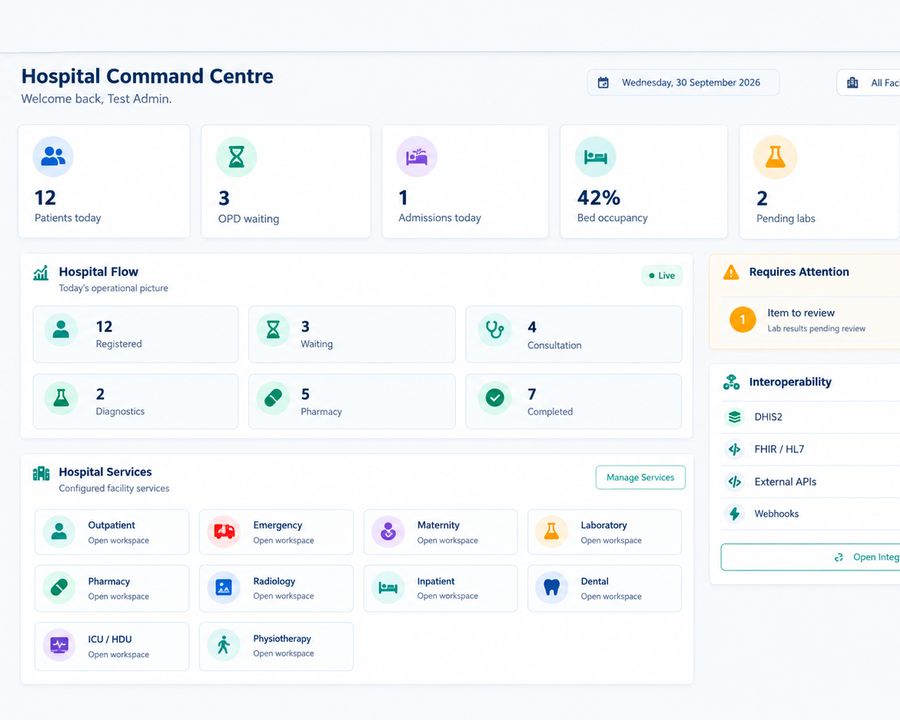
Task: Click the Open Integrations button
Action: [810, 557]
